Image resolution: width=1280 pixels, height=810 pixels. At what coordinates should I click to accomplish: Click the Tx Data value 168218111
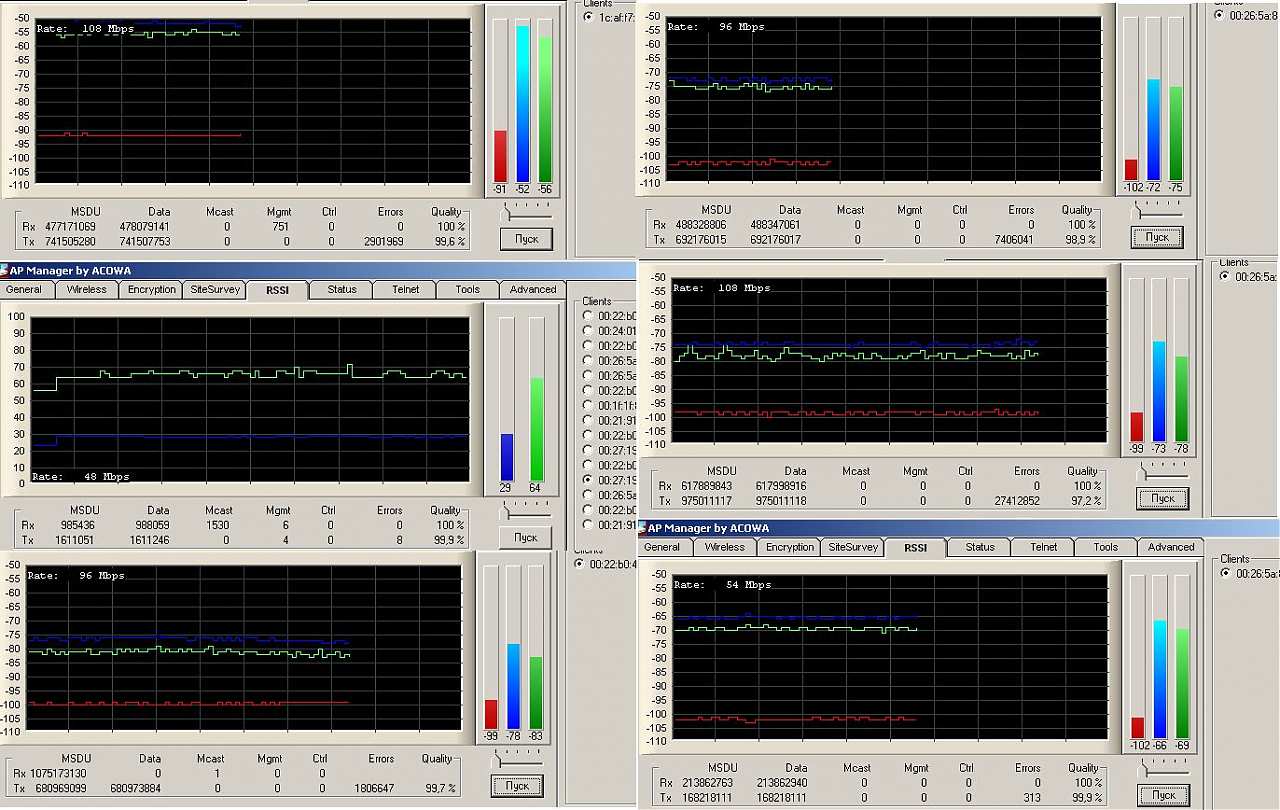pyautogui.click(x=781, y=797)
